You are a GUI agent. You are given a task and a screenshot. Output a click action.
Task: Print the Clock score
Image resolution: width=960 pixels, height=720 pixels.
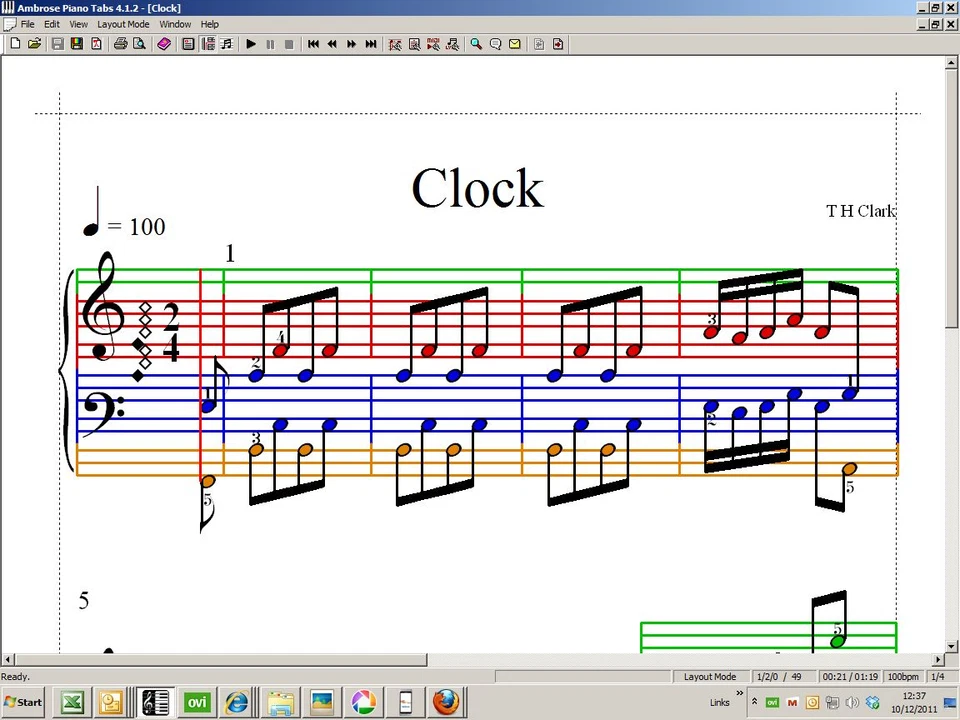pyautogui.click(x=120, y=43)
